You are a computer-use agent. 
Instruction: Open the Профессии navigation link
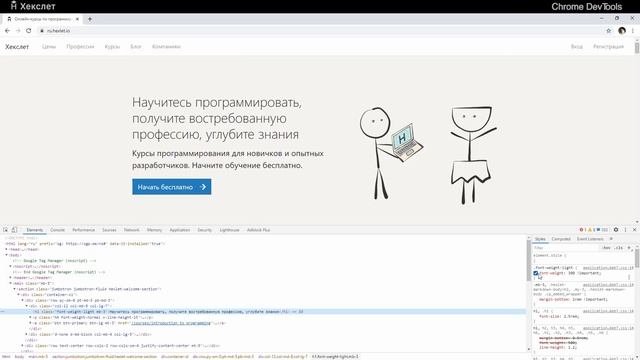[x=80, y=47]
